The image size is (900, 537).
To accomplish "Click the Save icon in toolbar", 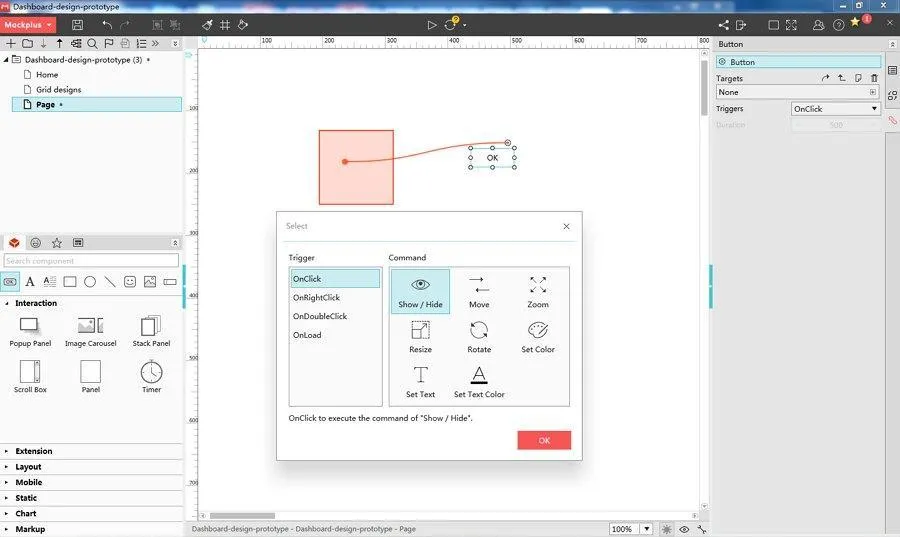I will (x=77, y=25).
